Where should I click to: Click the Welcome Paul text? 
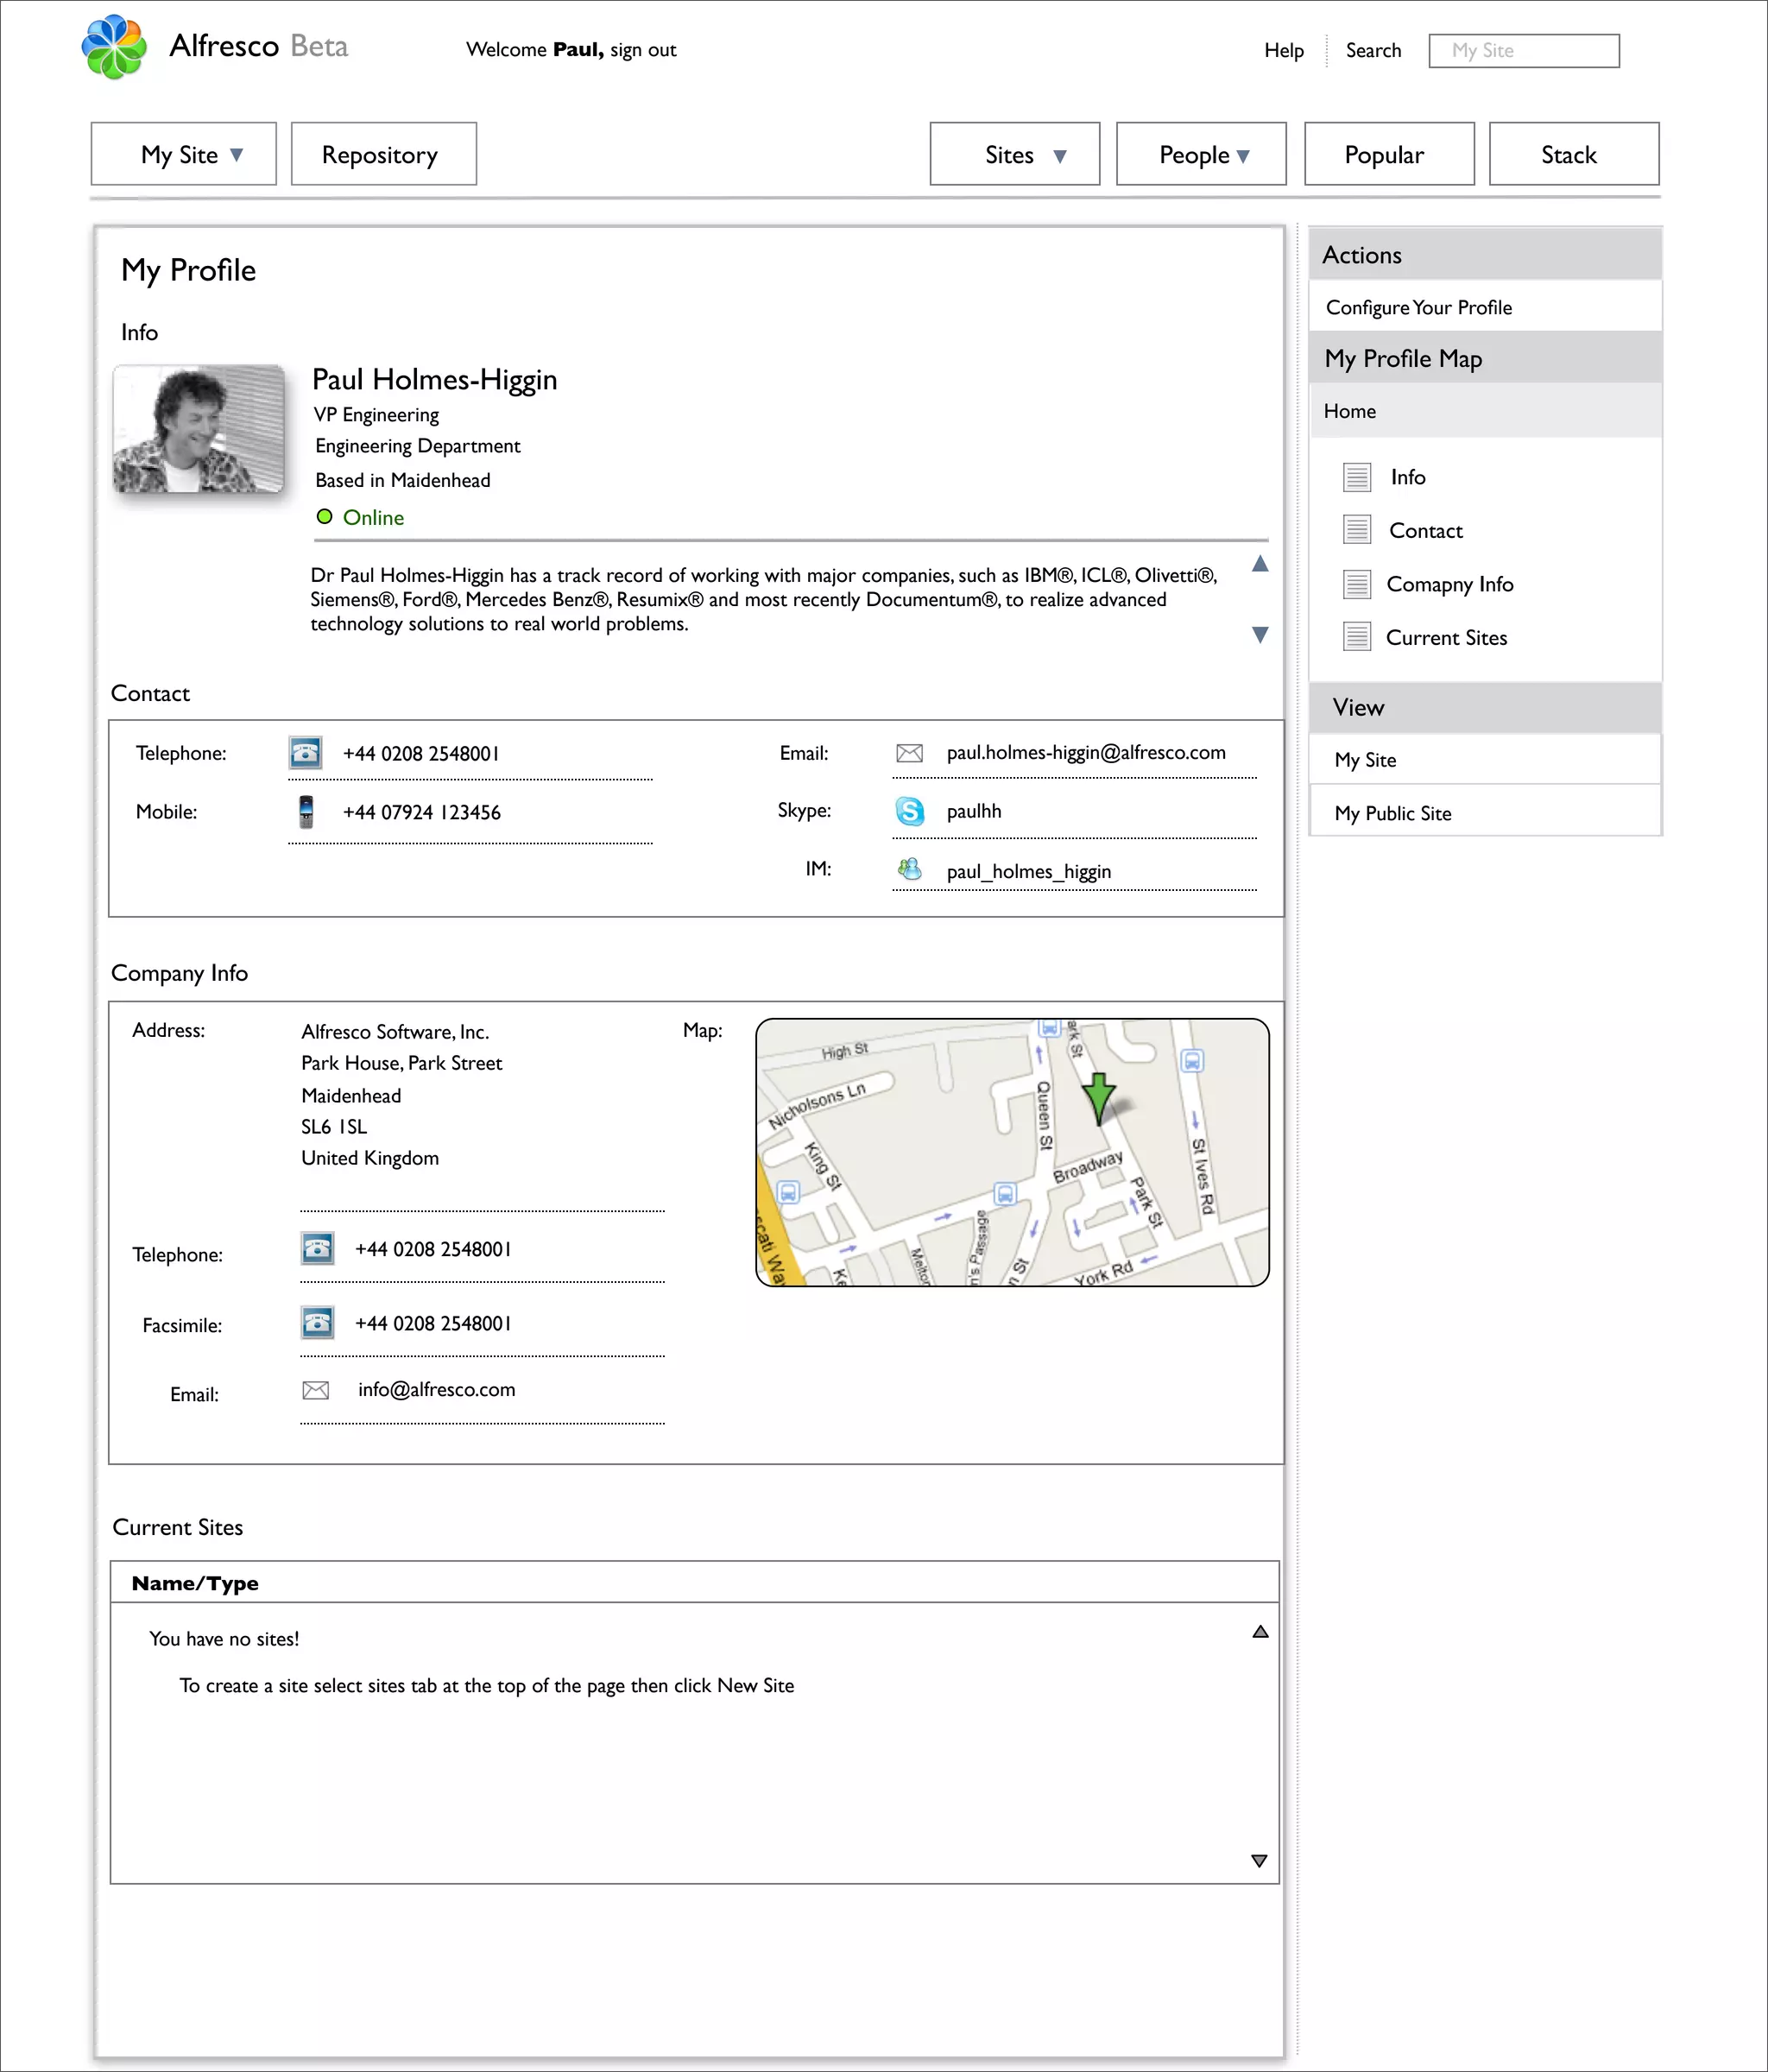click(535, 50)
